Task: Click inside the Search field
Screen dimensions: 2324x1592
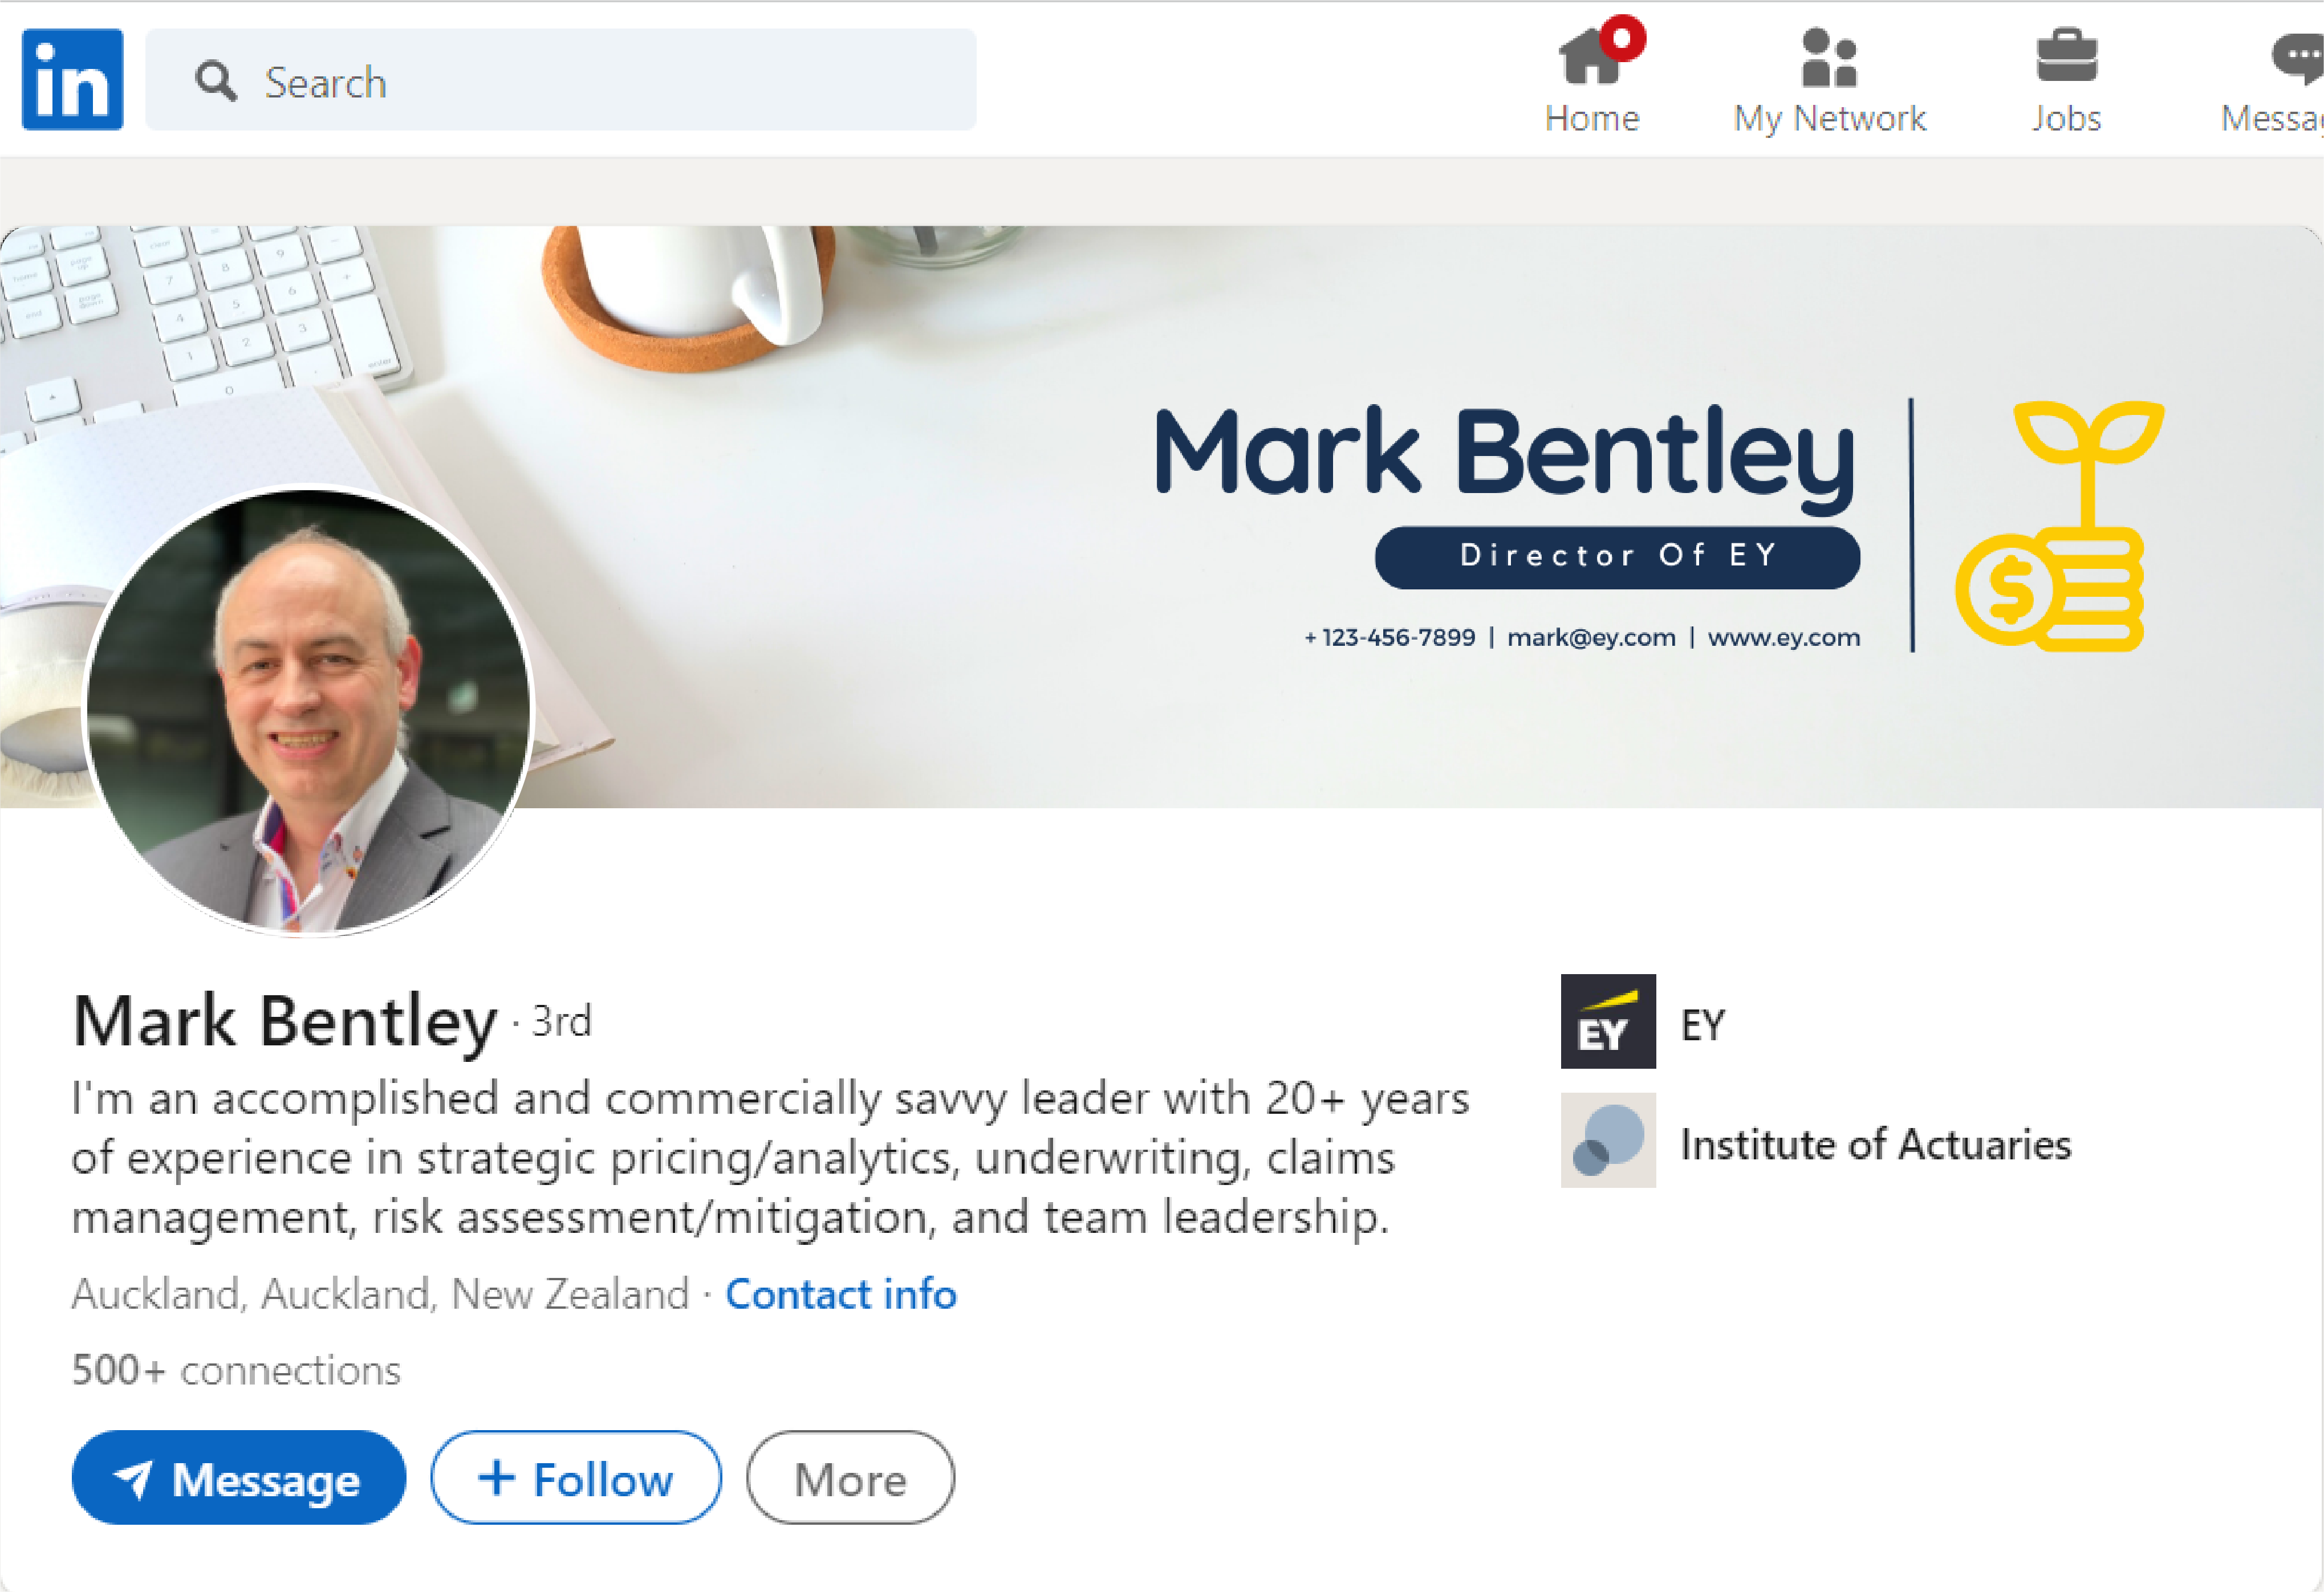Action: [561, 80]
